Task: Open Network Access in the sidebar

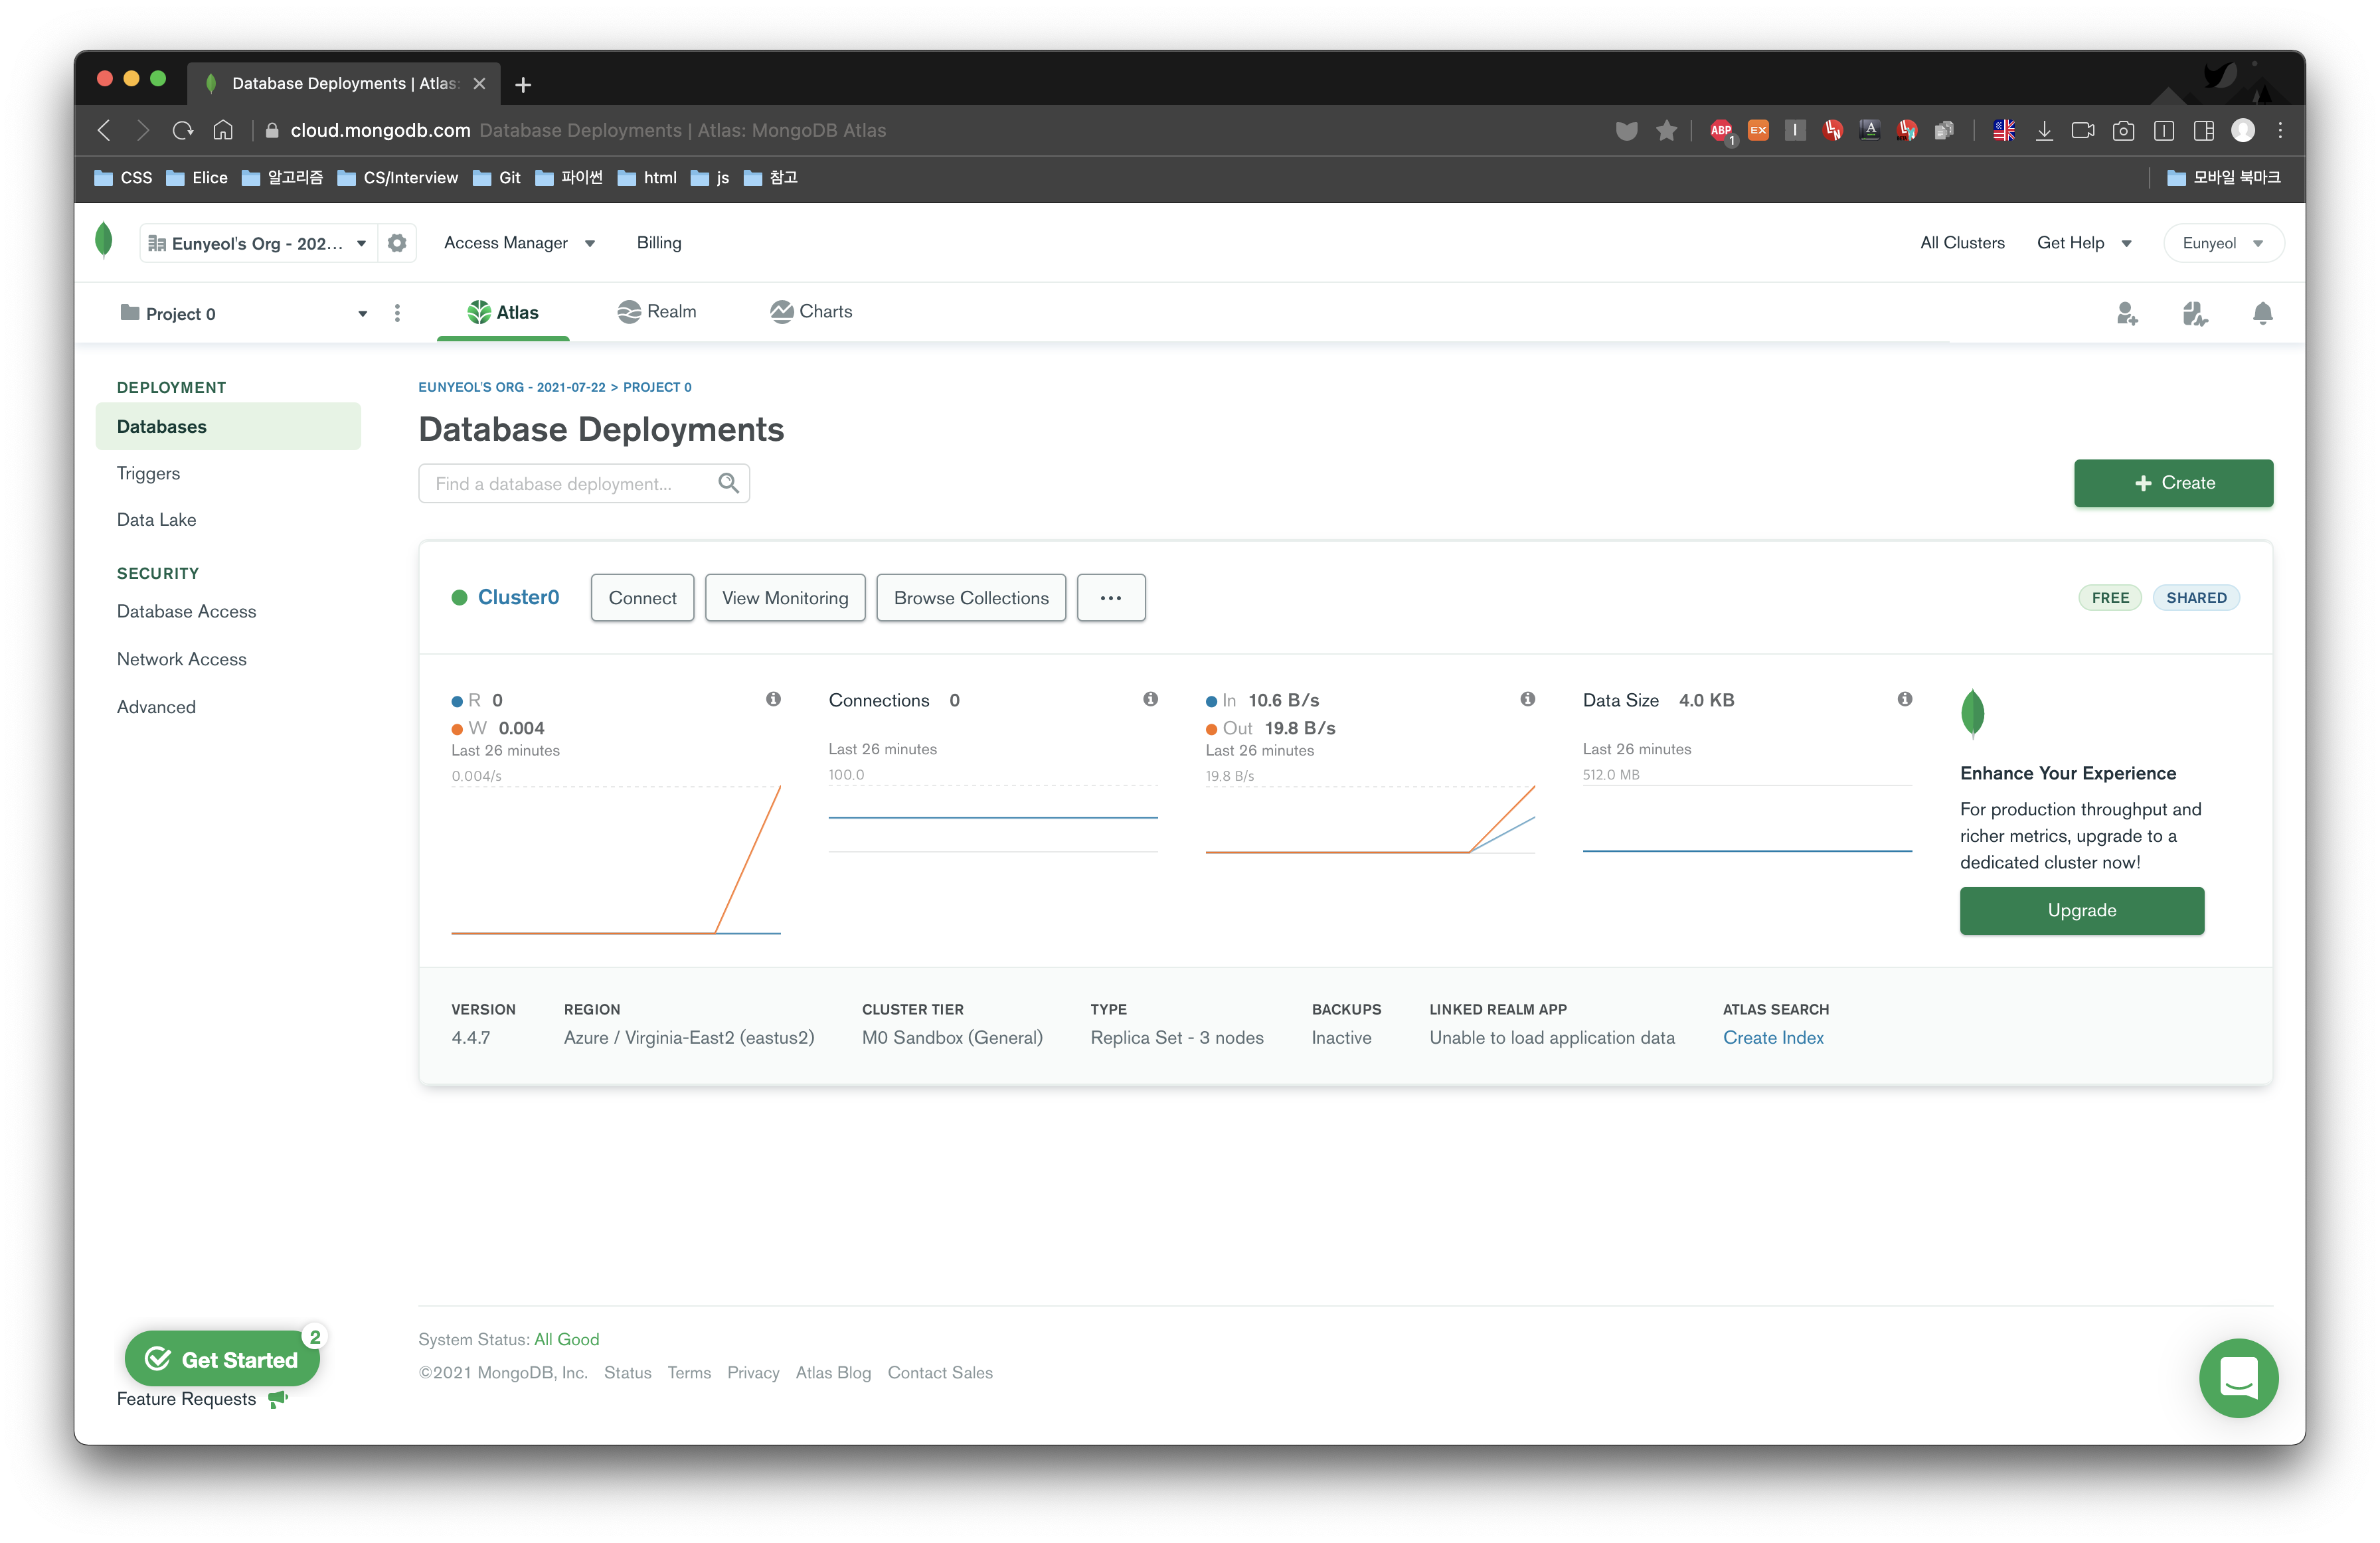Action: [x=181, y=659]
